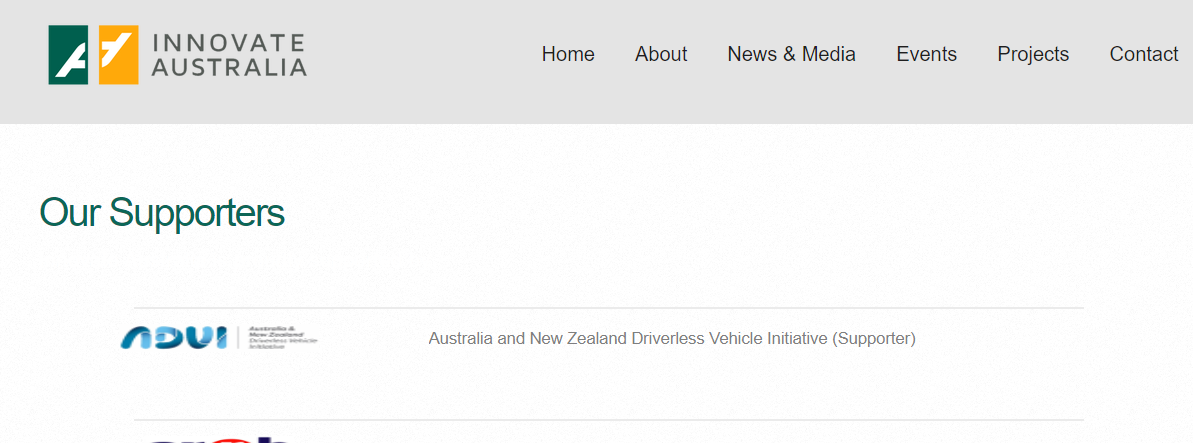The height and width of the screenshot is (443, 1193).
Task: Navigate to the Events page
Action: [926, 54]
